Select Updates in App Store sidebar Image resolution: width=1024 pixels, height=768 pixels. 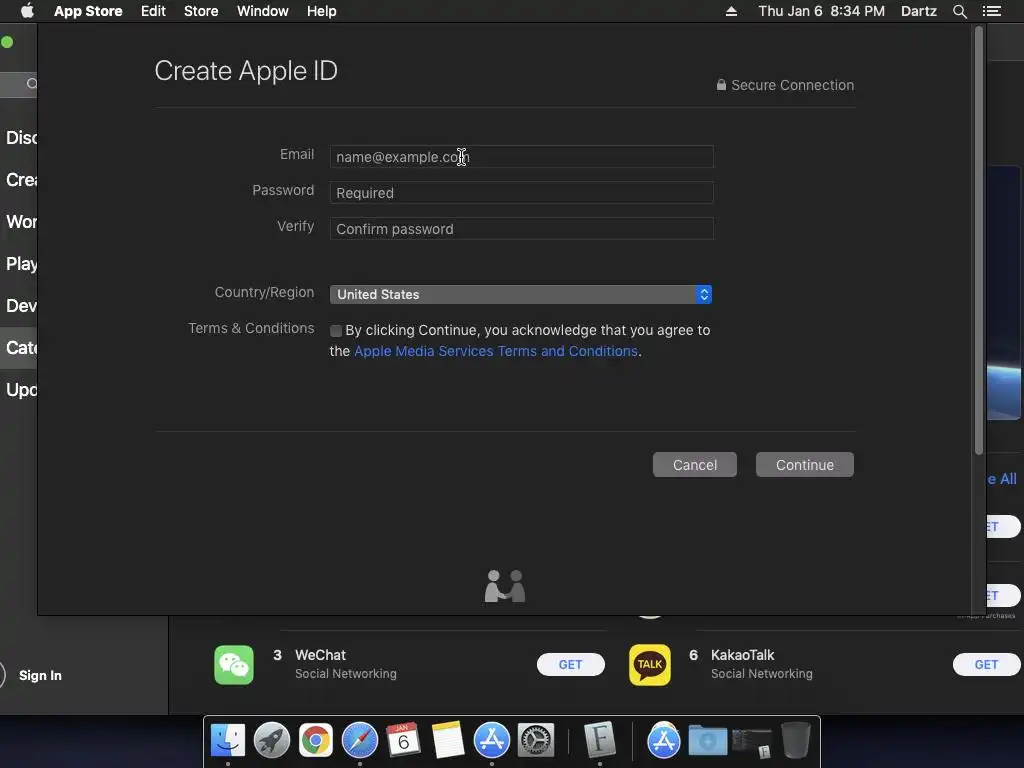pyautogui.click(x=20, y=390)
